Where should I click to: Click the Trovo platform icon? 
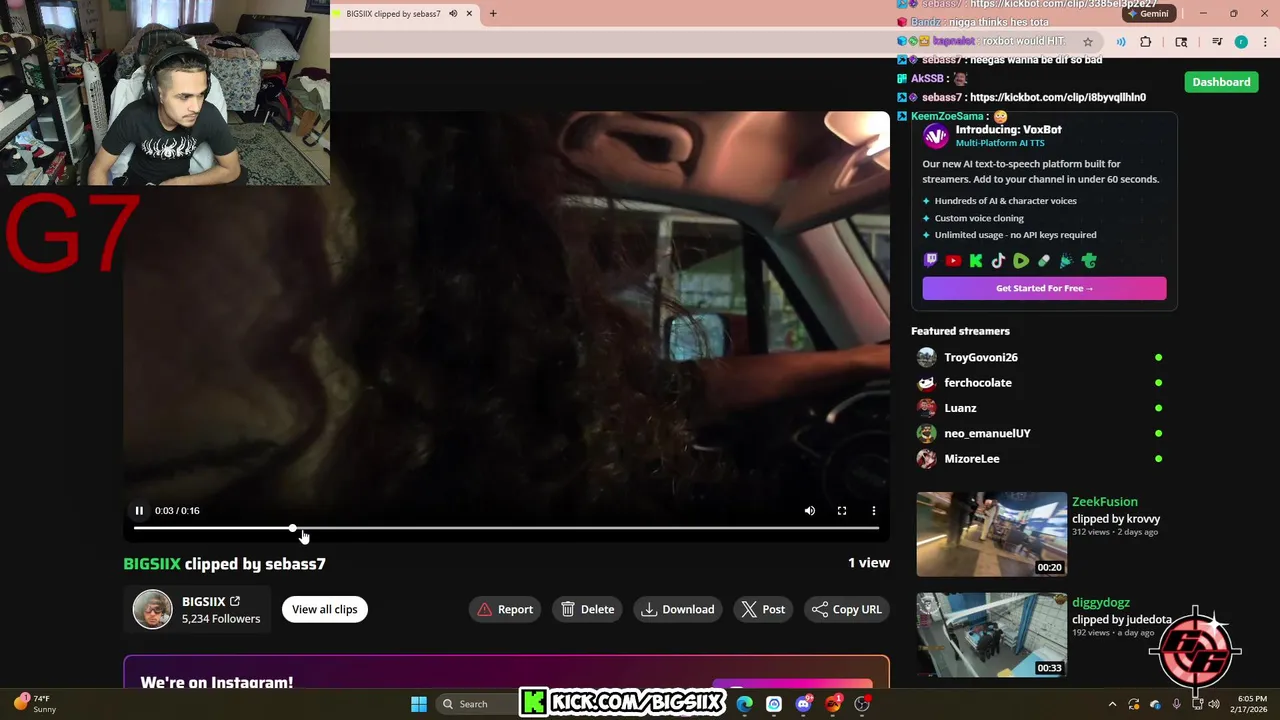[1089, 261]
